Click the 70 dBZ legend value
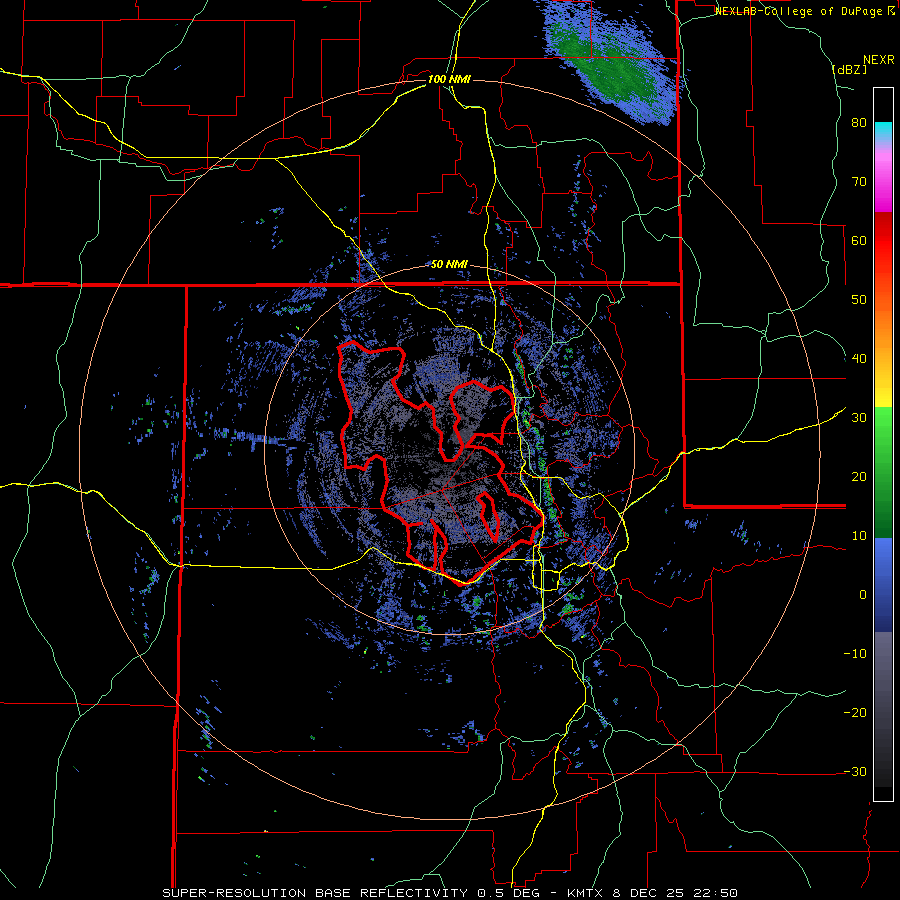This screenshot has width=900, height=900. click(859, 182)
